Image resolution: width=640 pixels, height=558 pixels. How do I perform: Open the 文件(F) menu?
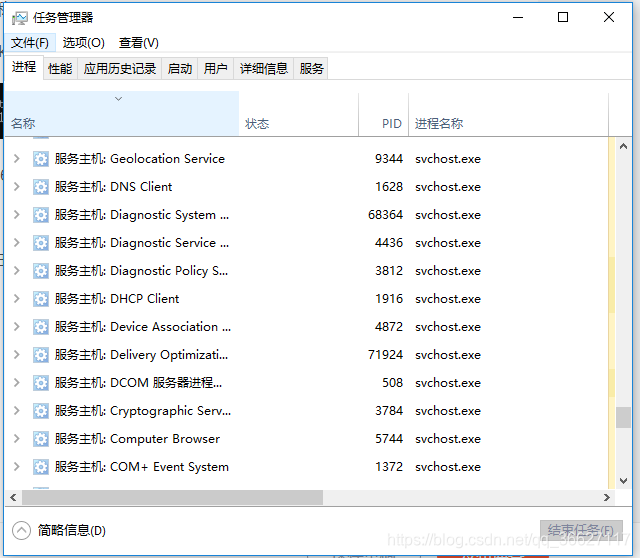coord(30,43)
